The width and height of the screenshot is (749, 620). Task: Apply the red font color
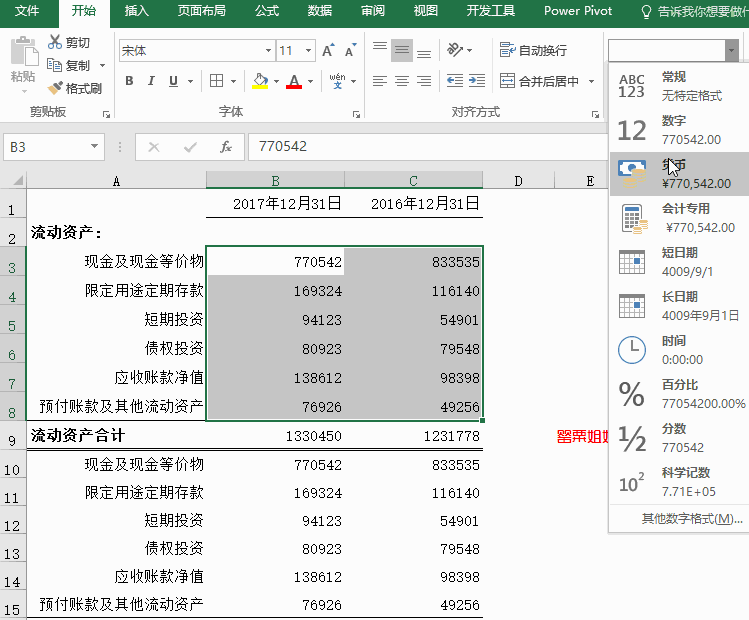(x=294, y=81)
